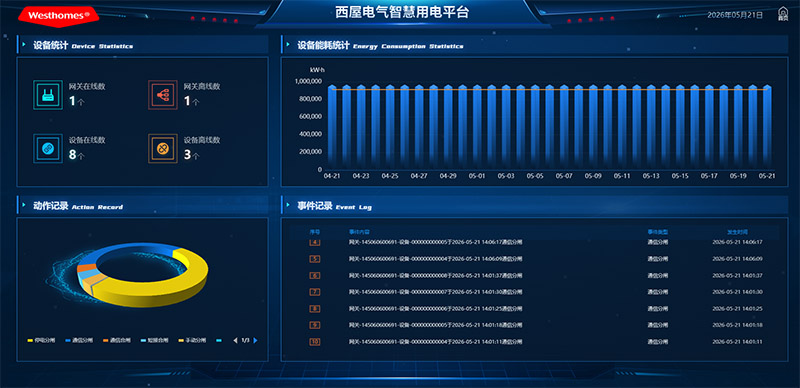
Task: Click the x-axis label 05-07
Action: pos(564,176)
